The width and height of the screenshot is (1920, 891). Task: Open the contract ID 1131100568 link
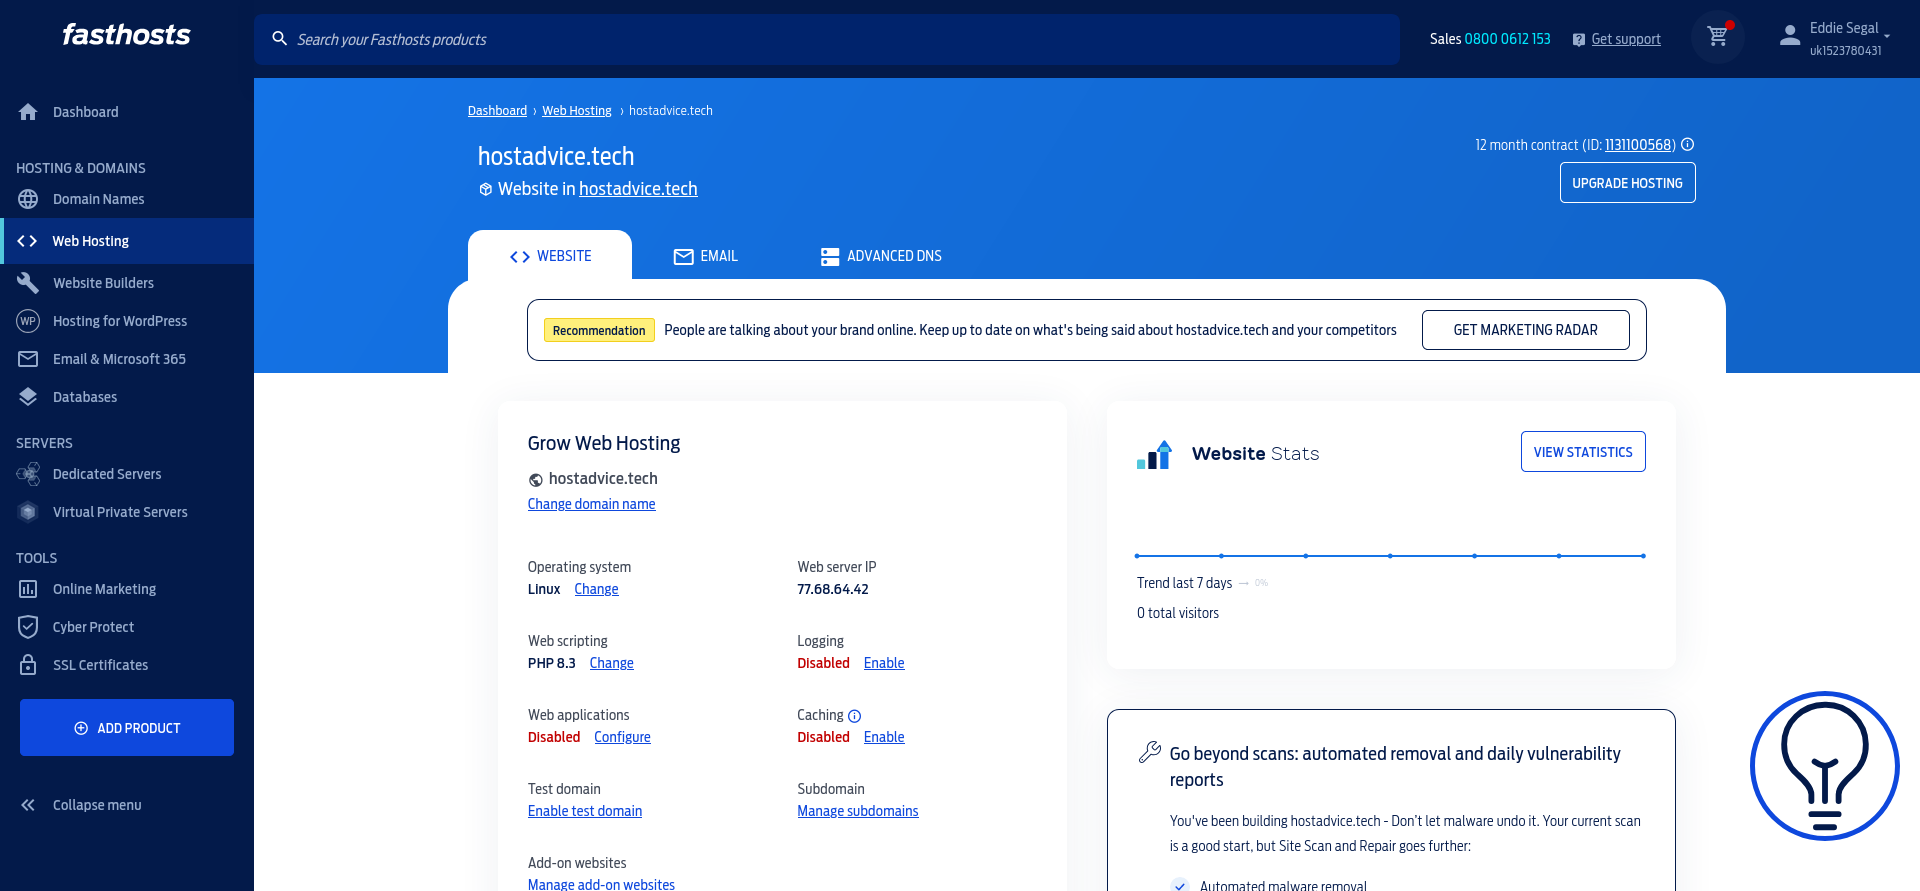(1638, 145)
